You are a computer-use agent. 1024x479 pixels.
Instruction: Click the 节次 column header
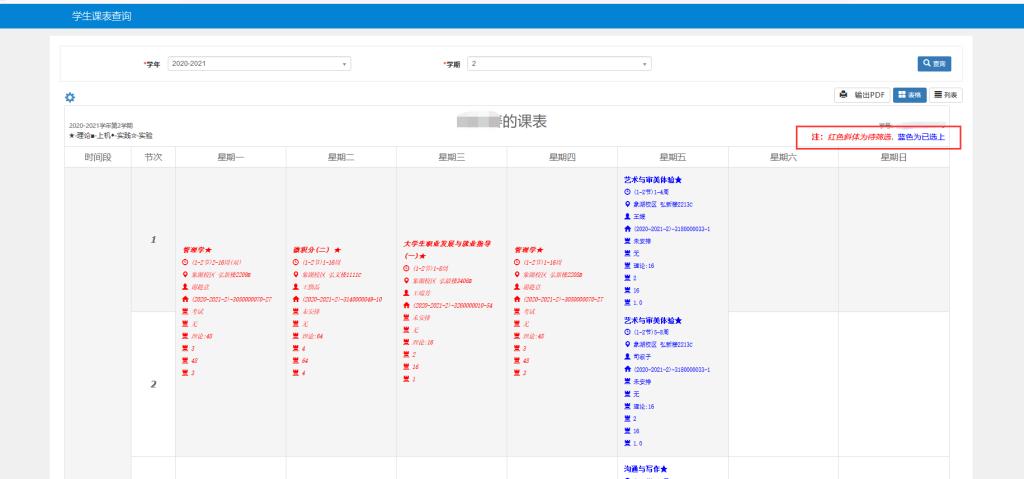click(153, 157)
